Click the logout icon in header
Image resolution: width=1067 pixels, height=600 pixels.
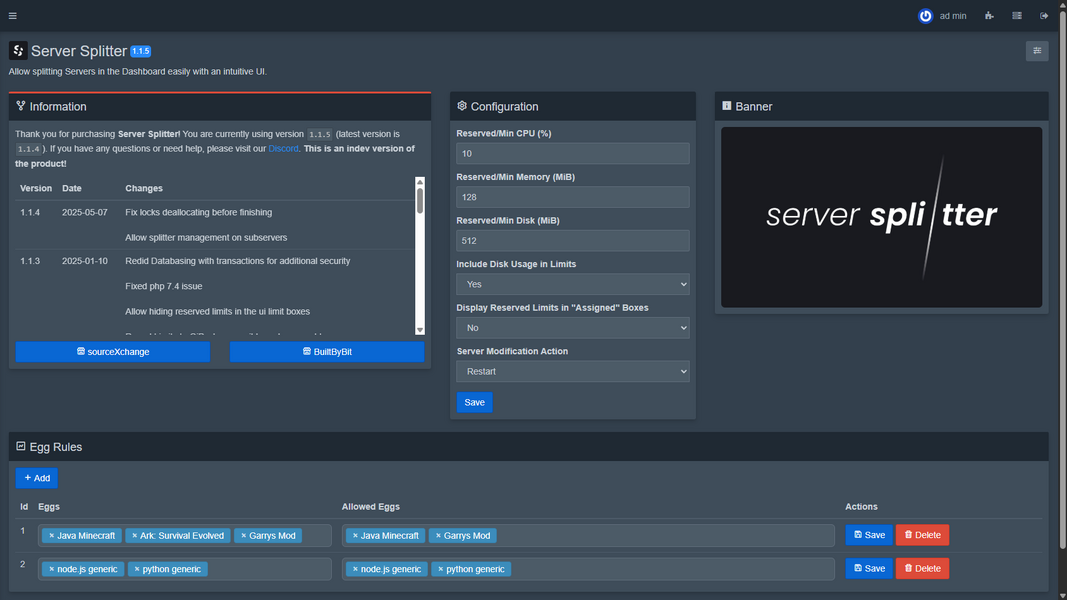pos(1044,16)
